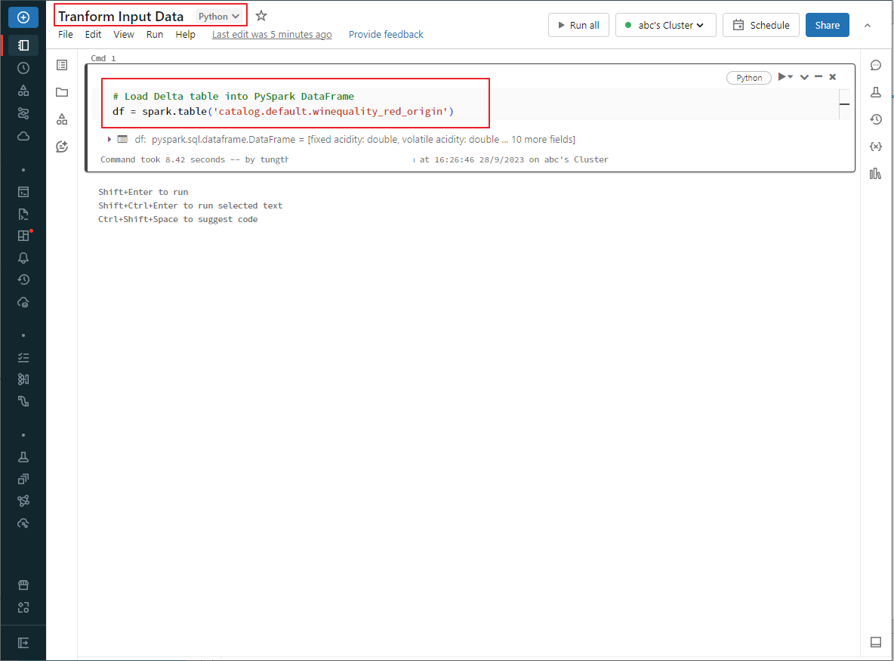Open version history icon on right panel
The height and width of the screenshot is (661, 894).
pyautogui.click(x=876, y=119)
